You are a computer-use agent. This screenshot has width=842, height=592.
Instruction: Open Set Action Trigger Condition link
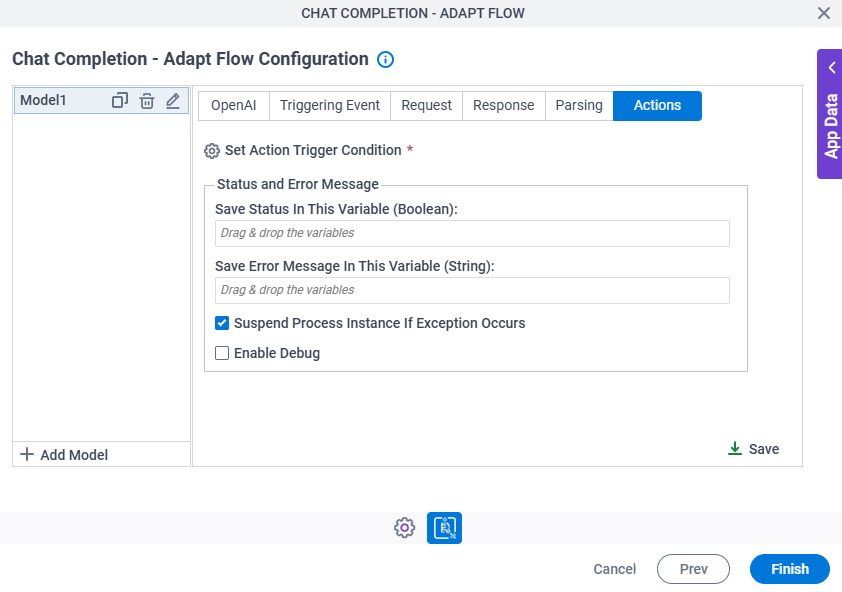(x=313, y=150)
